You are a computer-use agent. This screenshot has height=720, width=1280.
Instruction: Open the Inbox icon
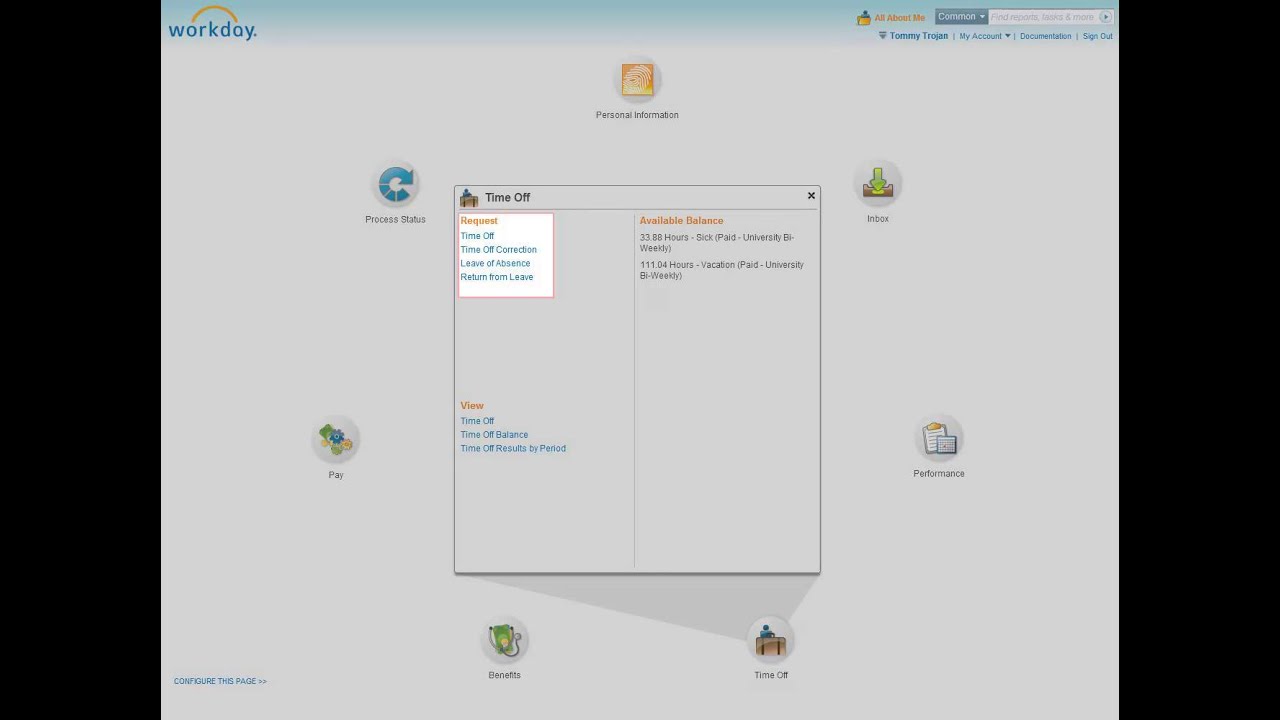(878, 184)
